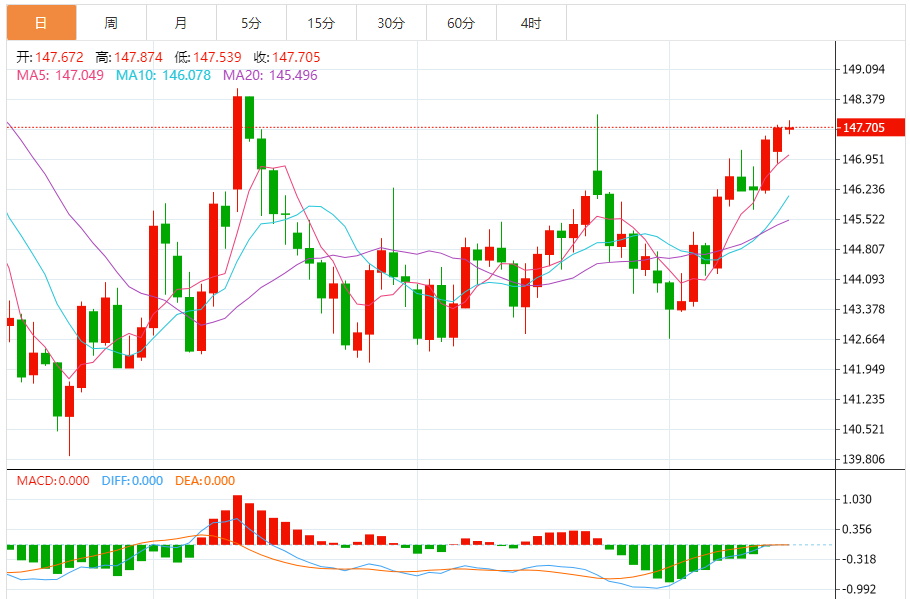Click the latest small red candlestick at right
Viewport: 910px width, 599px height.
click(x=789, y=128)
